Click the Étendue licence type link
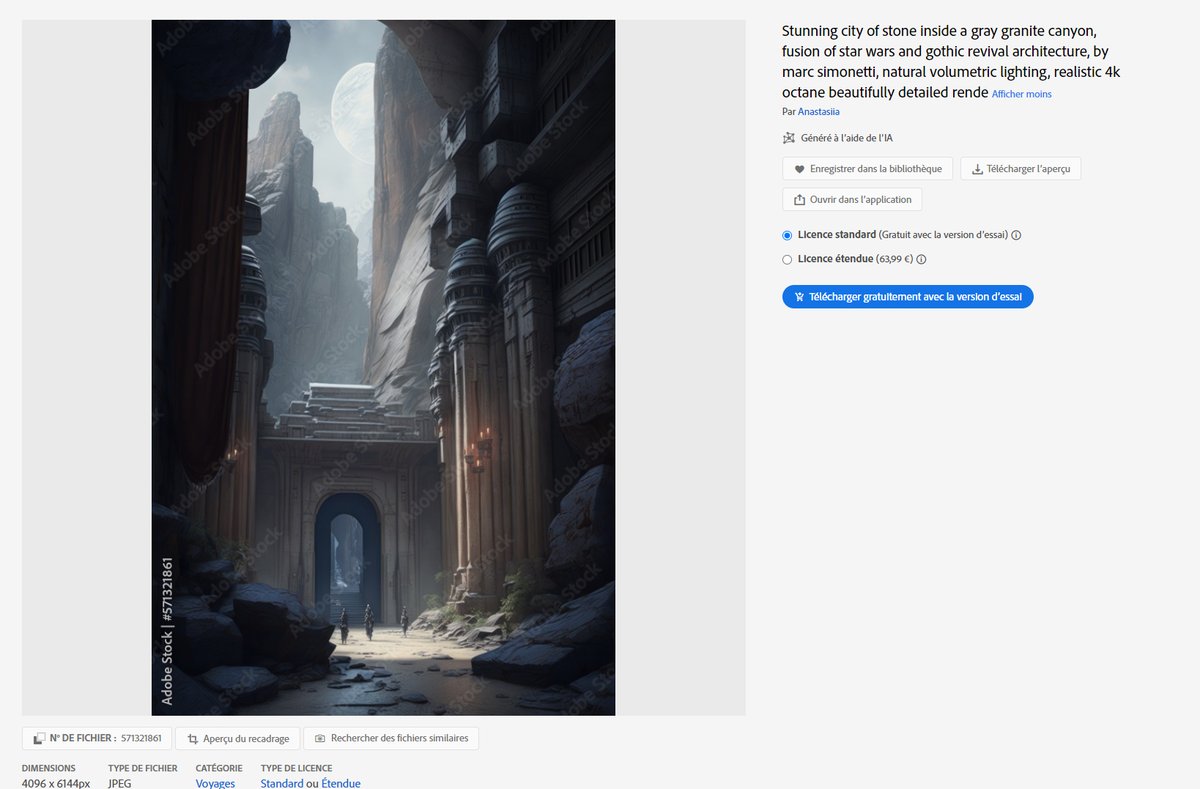 pos(341,783)
